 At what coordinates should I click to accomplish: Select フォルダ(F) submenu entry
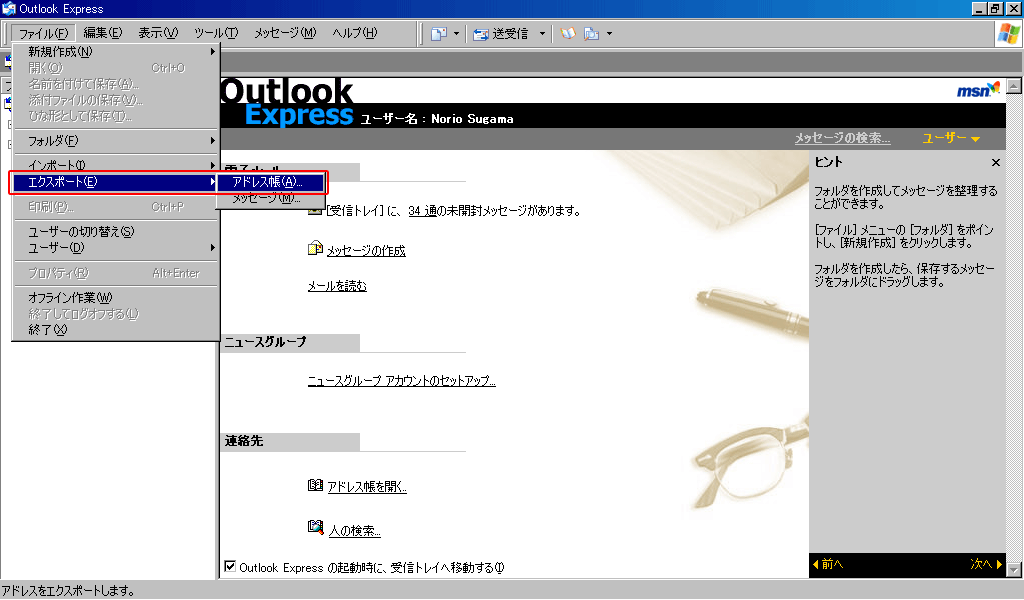pos(116,140)
